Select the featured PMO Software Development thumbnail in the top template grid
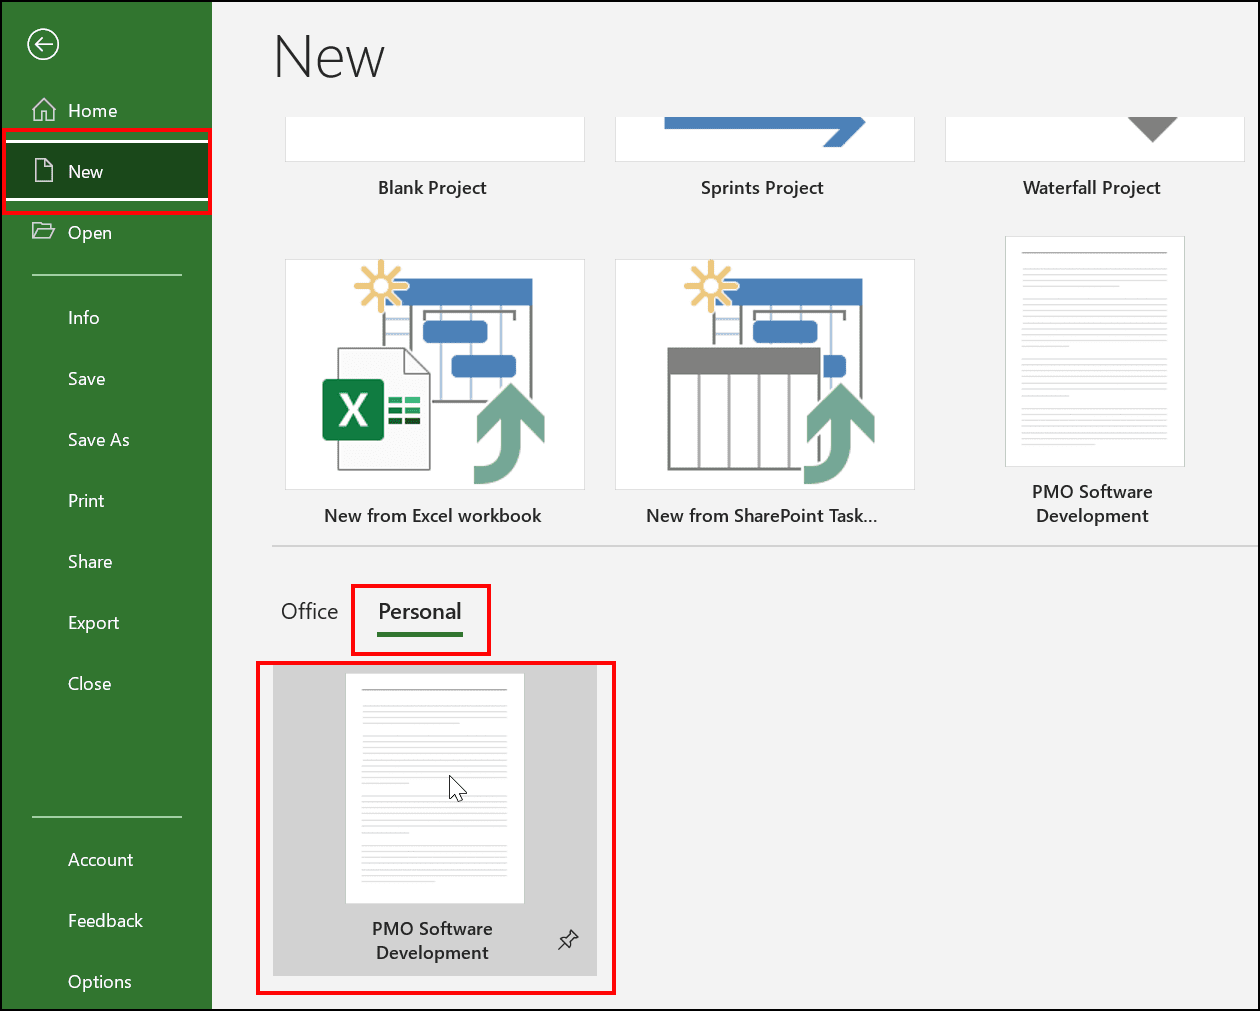The image size is (1260, 1011). (x=1095, y=351)
